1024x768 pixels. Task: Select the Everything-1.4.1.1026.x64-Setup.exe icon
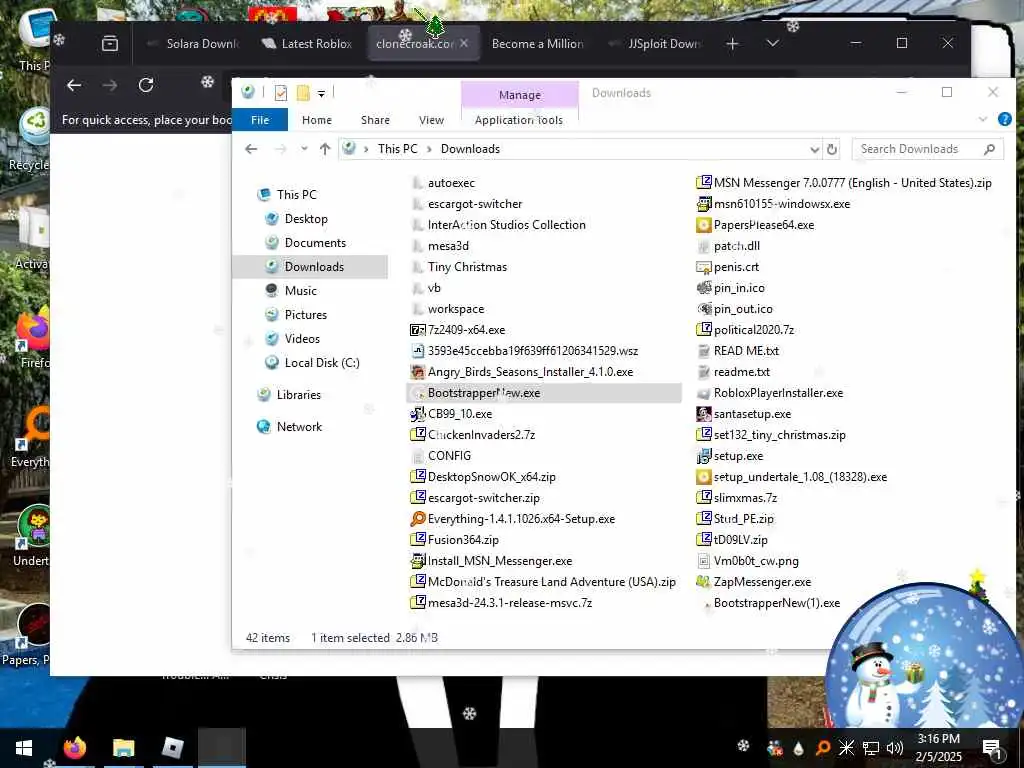point(417,519)
